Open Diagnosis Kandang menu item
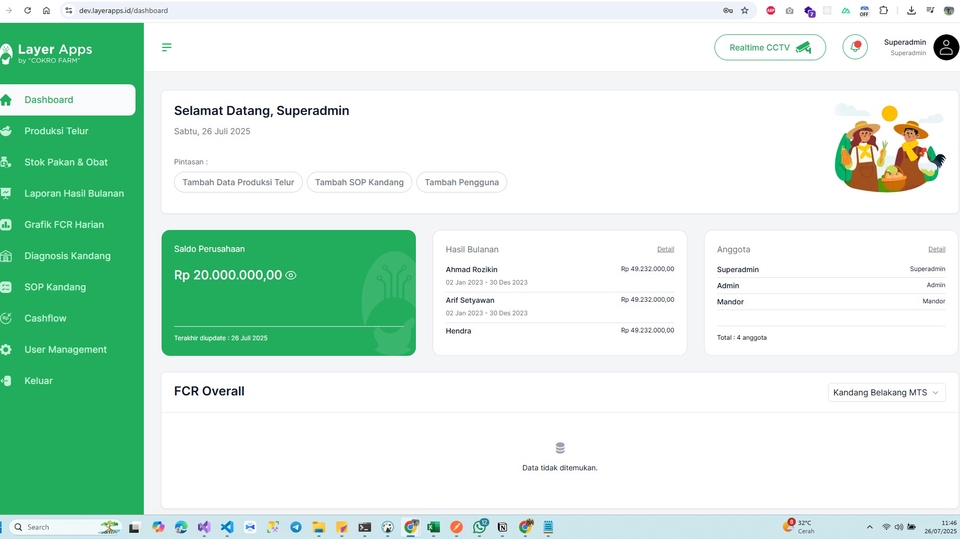Screen dimensions: 960x539 click(67, 256)
